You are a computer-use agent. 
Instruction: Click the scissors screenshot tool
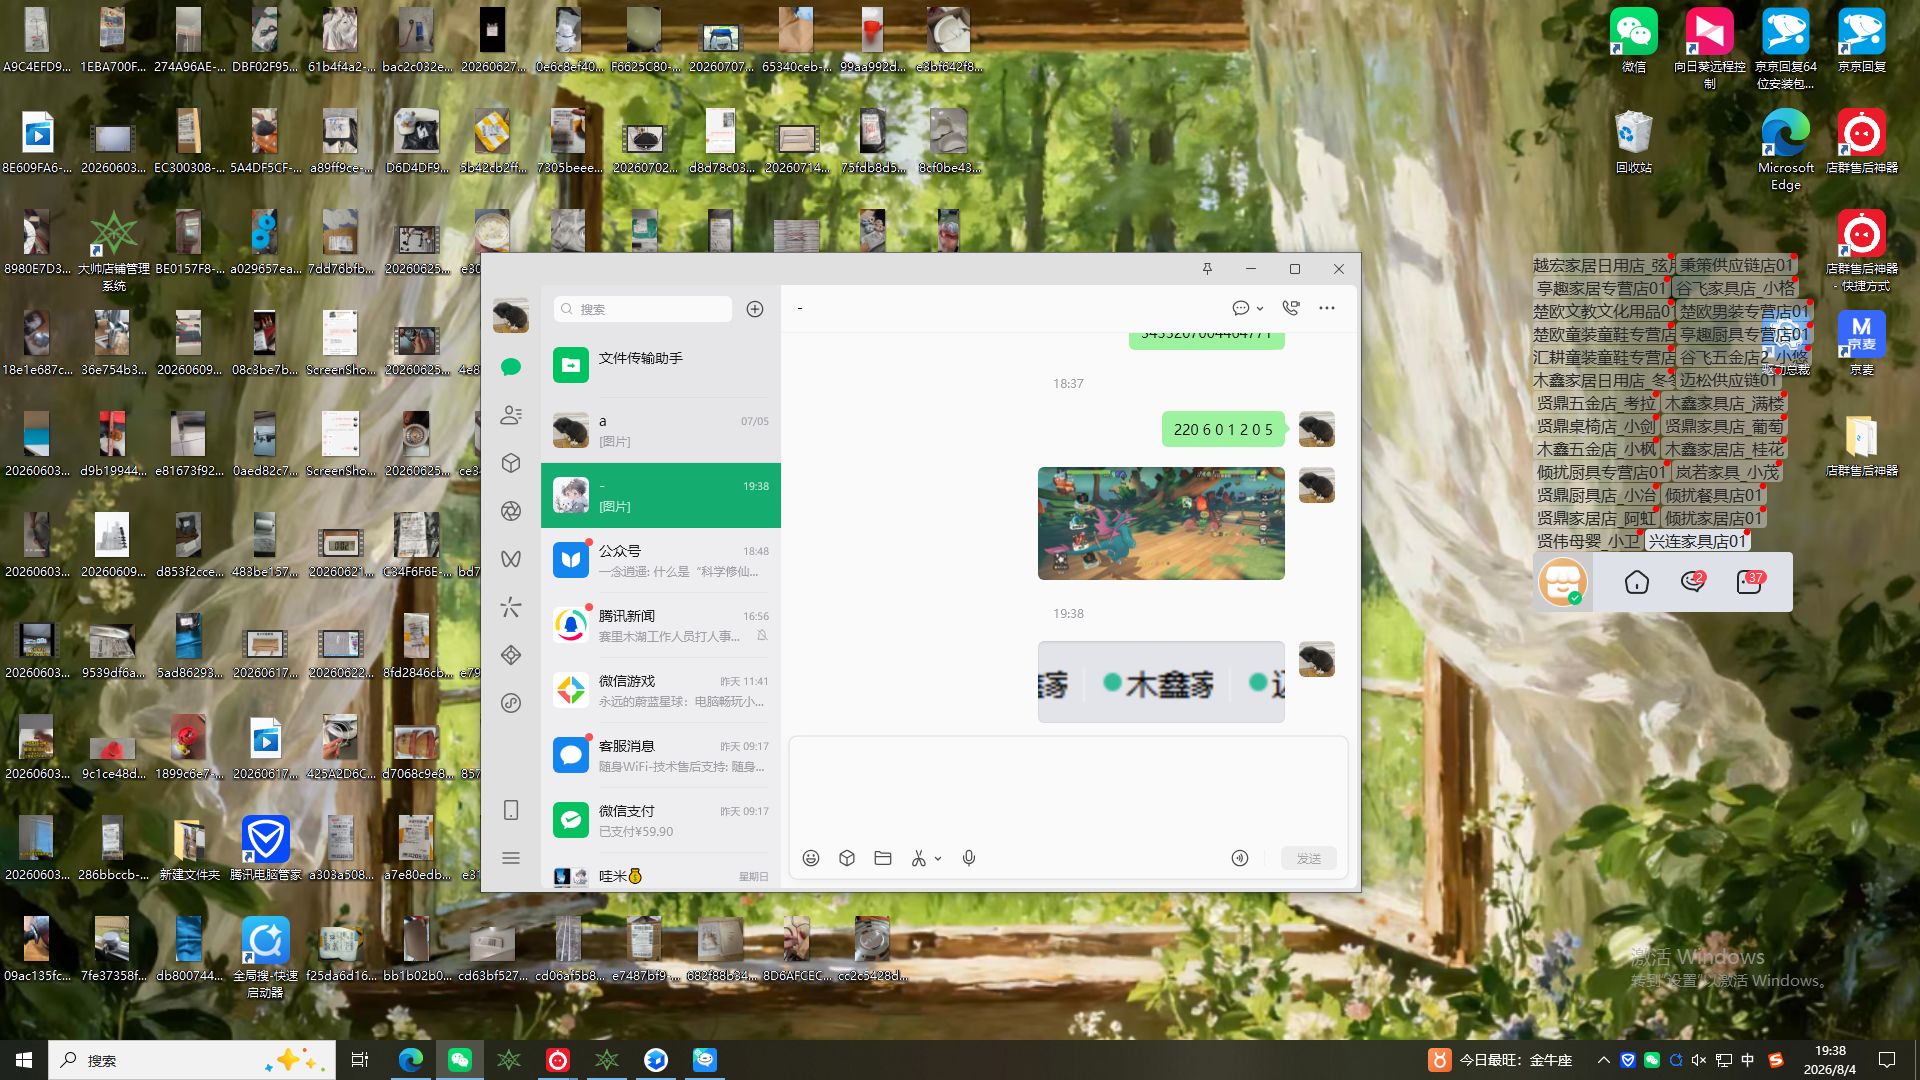(918, 858)
